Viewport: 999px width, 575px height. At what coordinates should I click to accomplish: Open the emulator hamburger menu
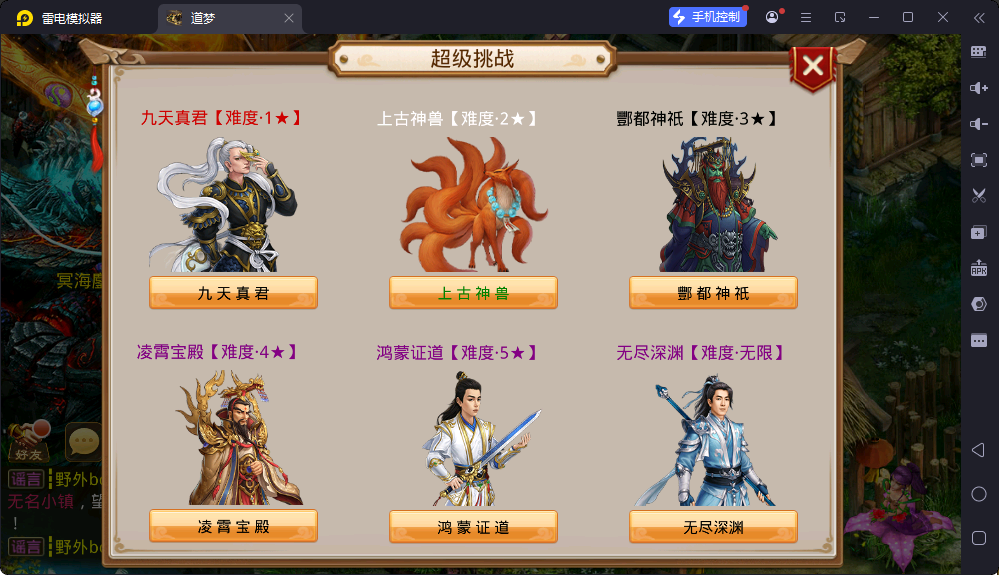(x=806, y=18)
